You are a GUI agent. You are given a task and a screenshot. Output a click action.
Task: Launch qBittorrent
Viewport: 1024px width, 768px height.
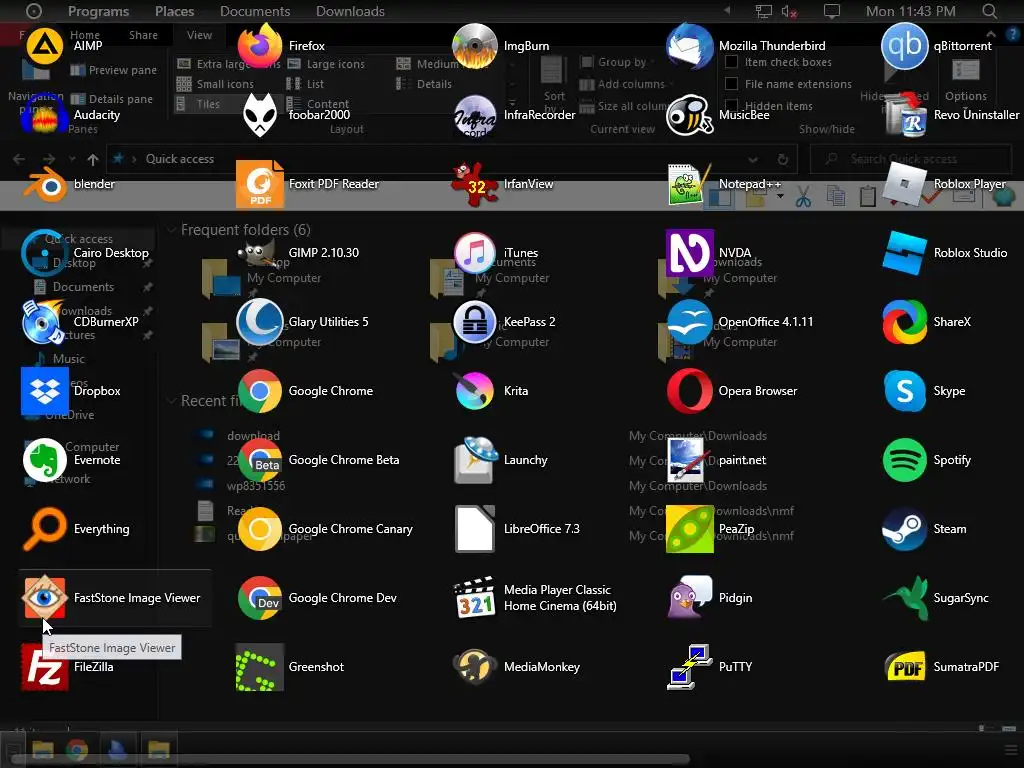938,46
